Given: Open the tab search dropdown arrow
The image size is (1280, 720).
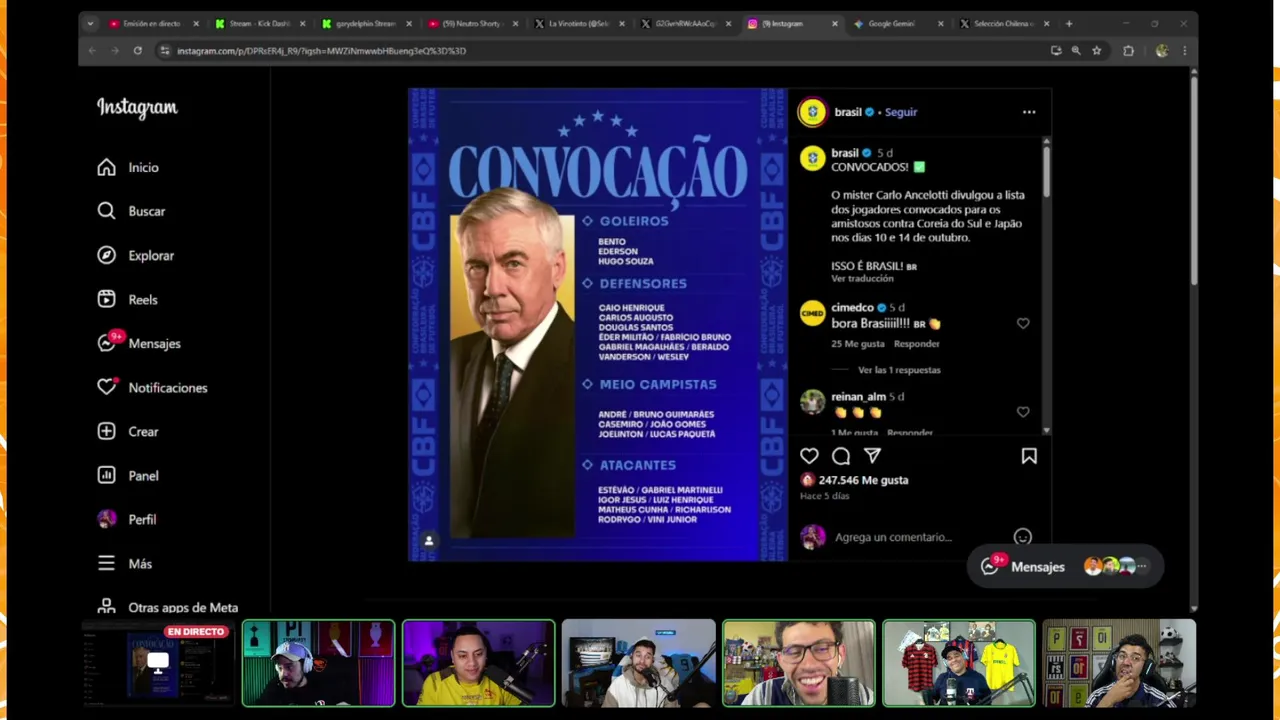Looking at the screenshot, I should [x=90, y=23].
